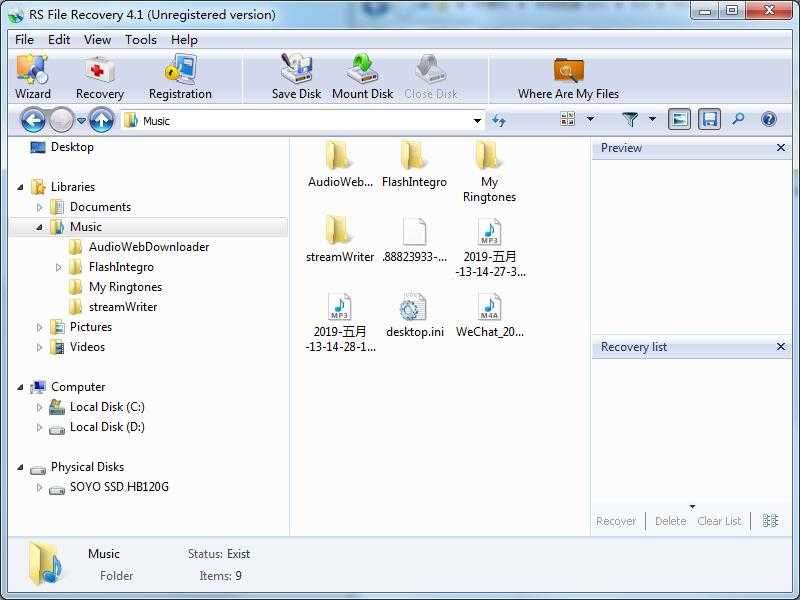800x600 pixels.
Task: Open the address bar dropdown
Action: point(478,119)
